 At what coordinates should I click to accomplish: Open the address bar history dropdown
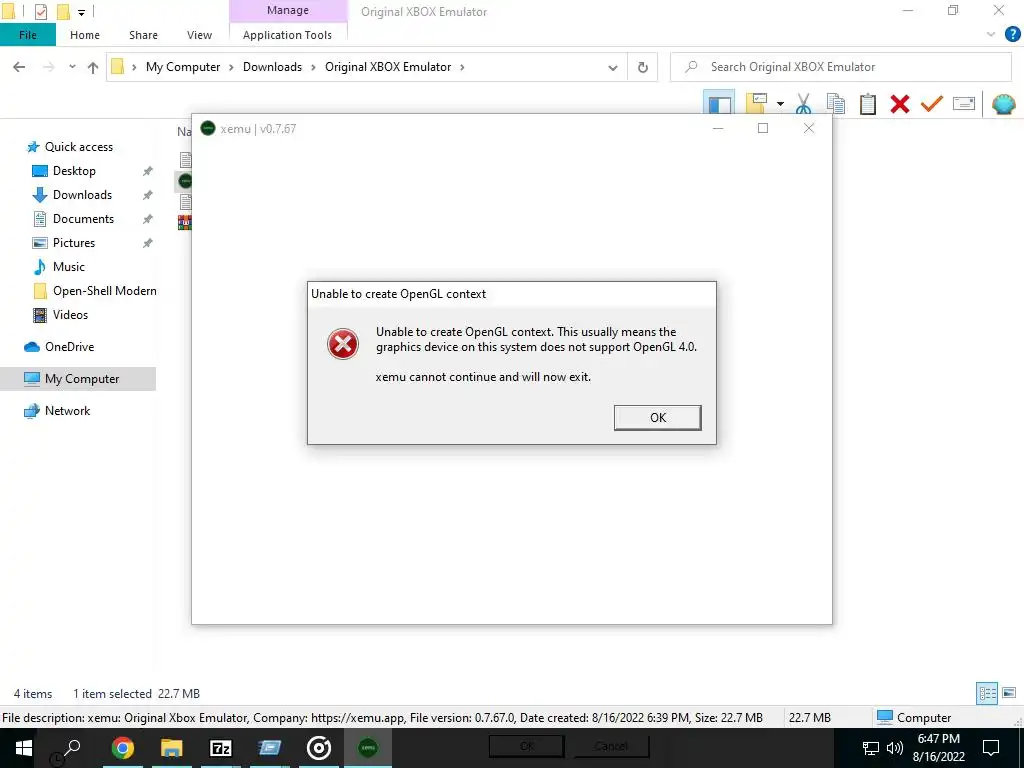point(613,67)
